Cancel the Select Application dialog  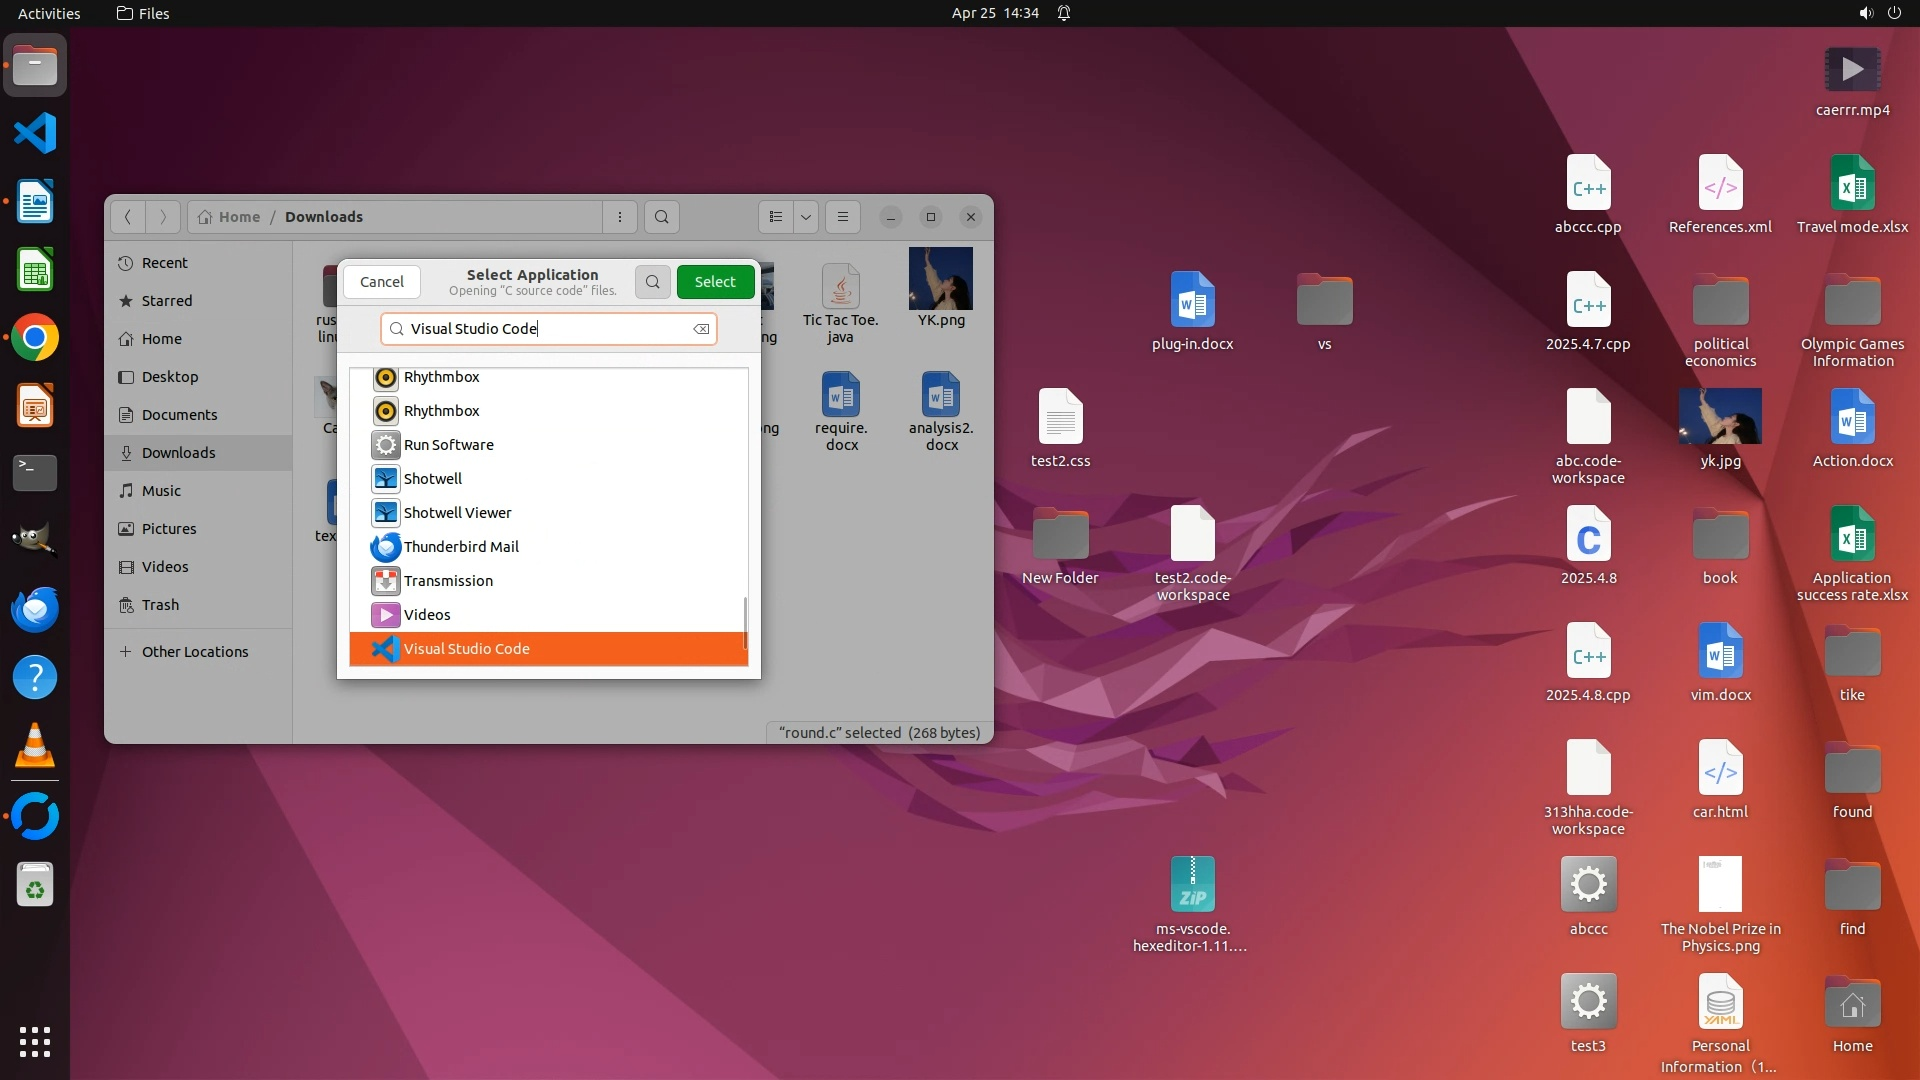tap(381, 282)
